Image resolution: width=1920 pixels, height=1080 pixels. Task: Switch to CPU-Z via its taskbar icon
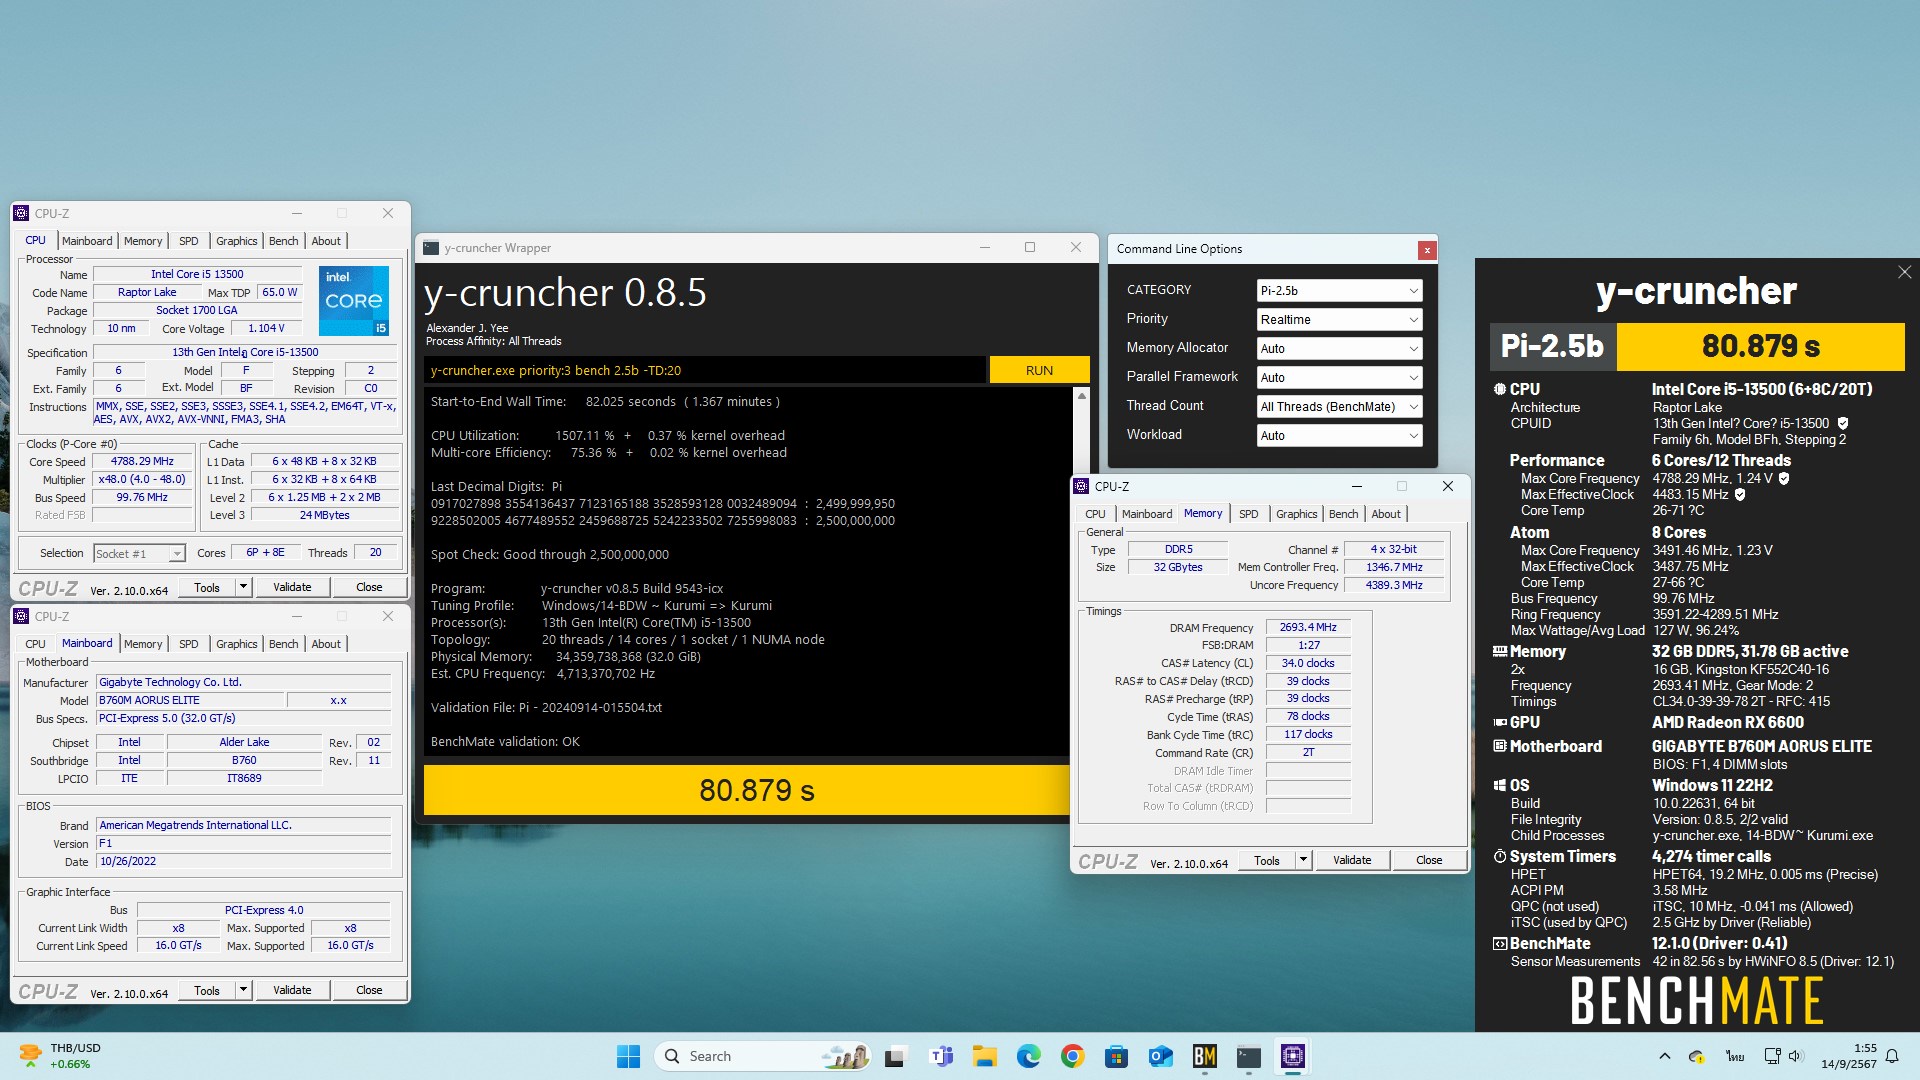point(1292,1056)
